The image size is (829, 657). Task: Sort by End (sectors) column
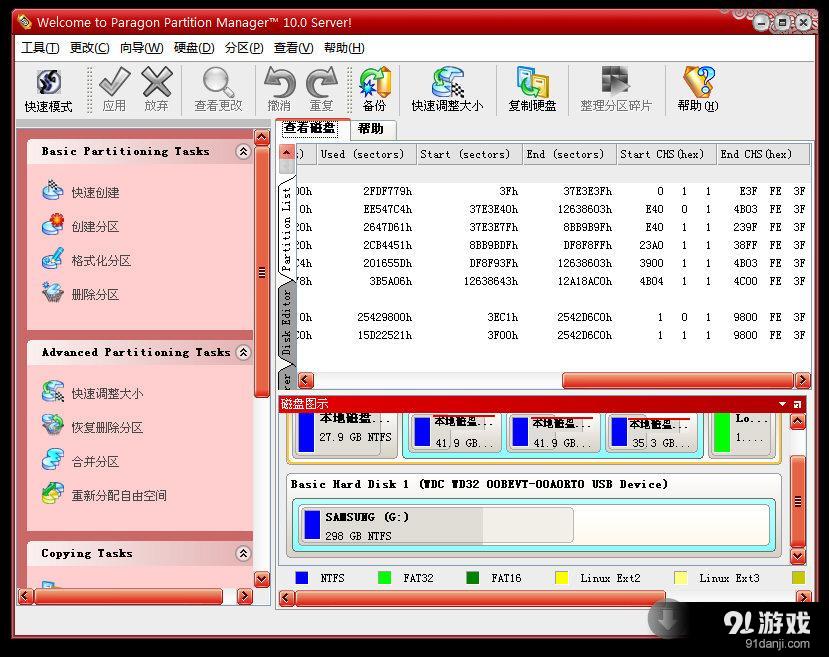coord(569,154)
